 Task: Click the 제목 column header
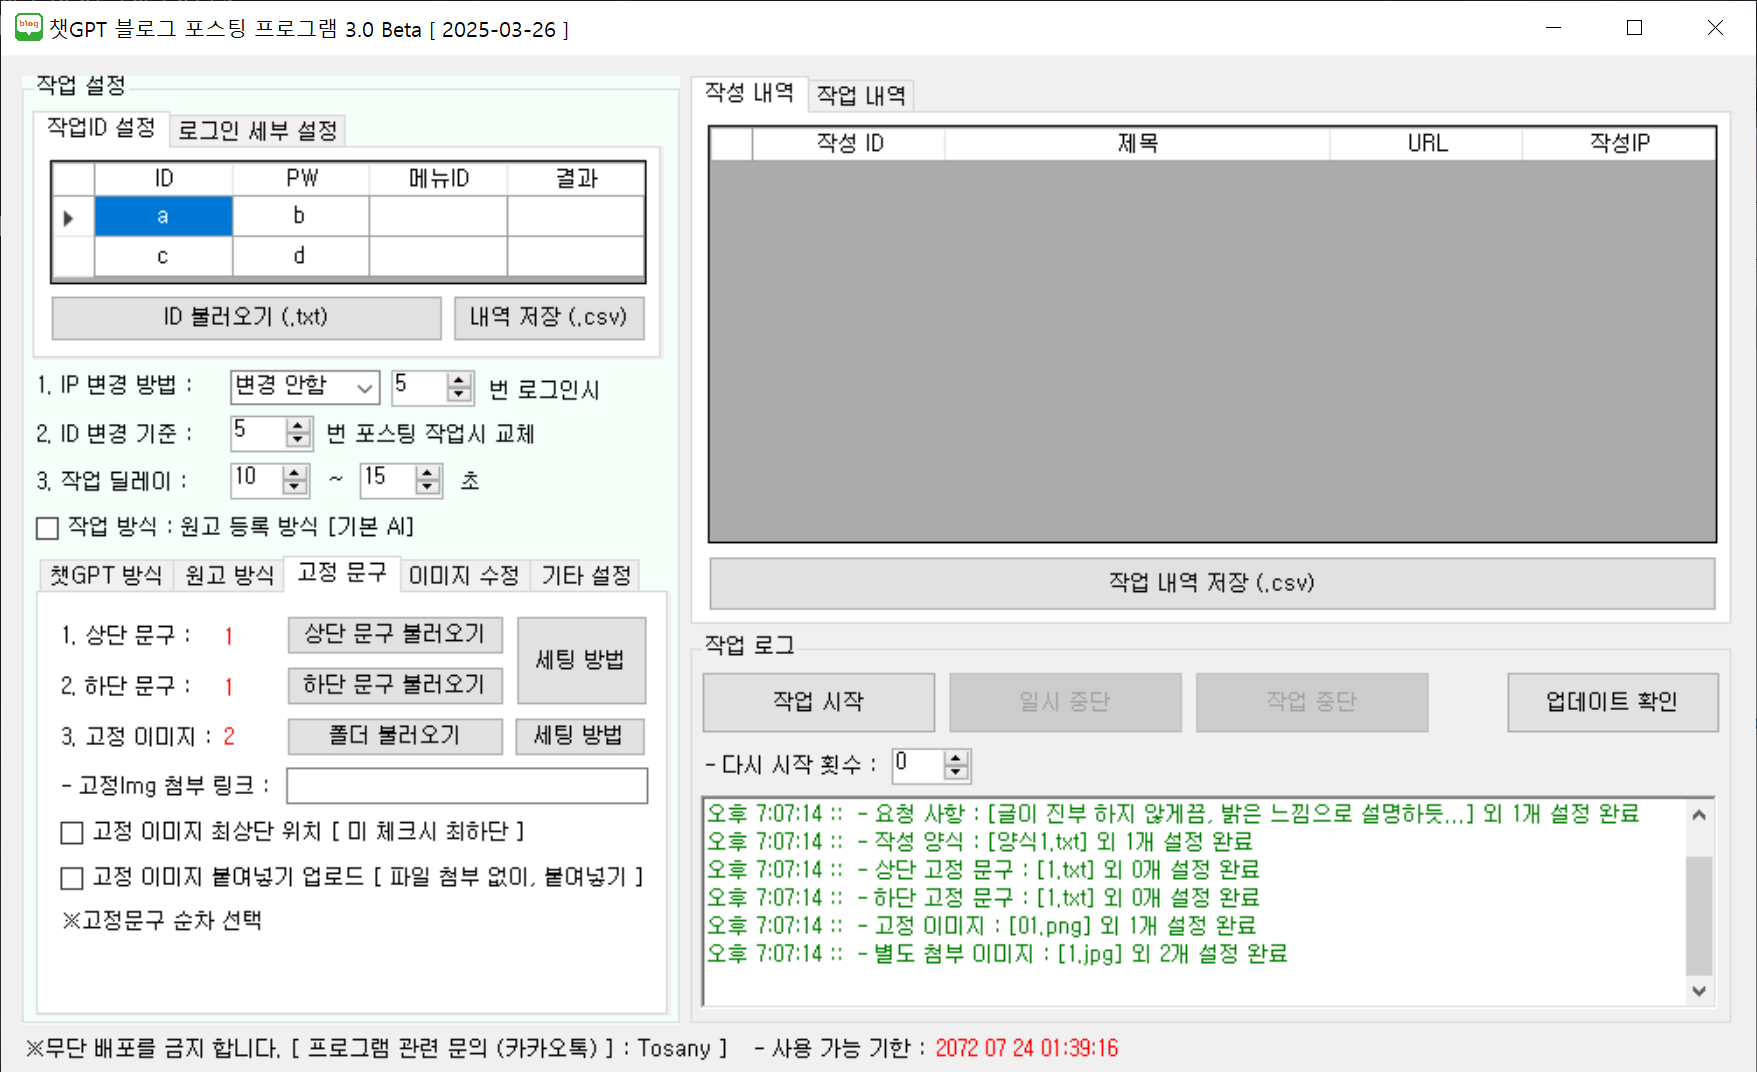(1137, 144)
